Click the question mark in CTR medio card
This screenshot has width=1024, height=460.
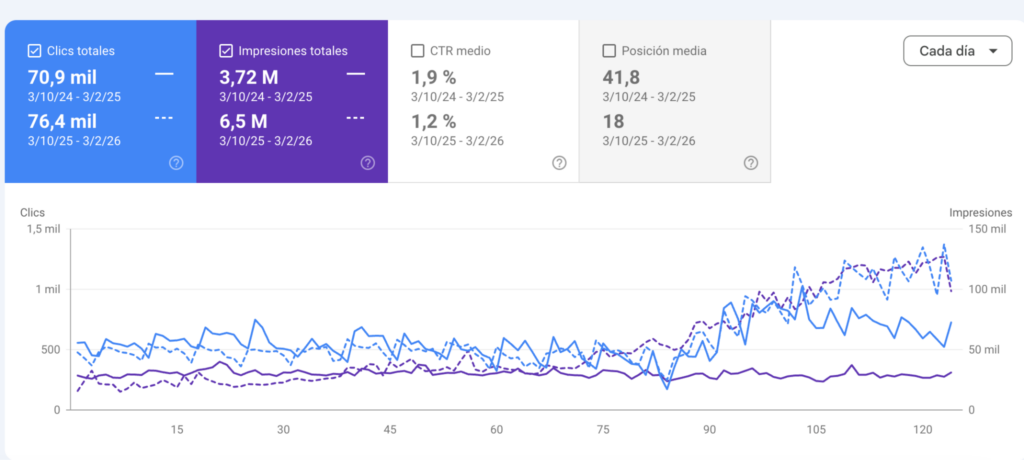[560, 163]
